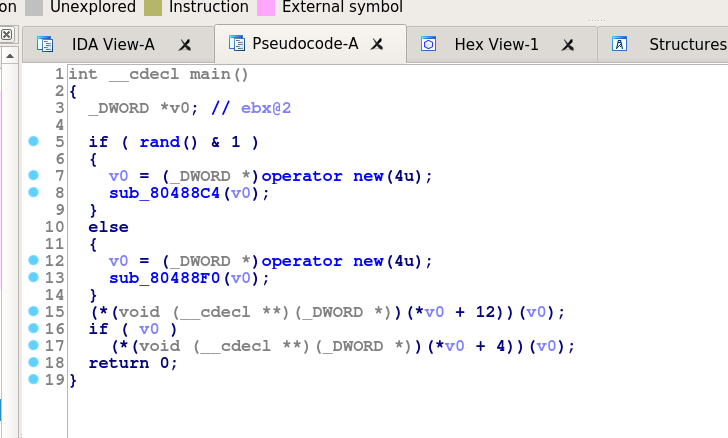Viewport: 728px width, 438px height.
Task: Close the IDA View-A tab
Action: 185,45
